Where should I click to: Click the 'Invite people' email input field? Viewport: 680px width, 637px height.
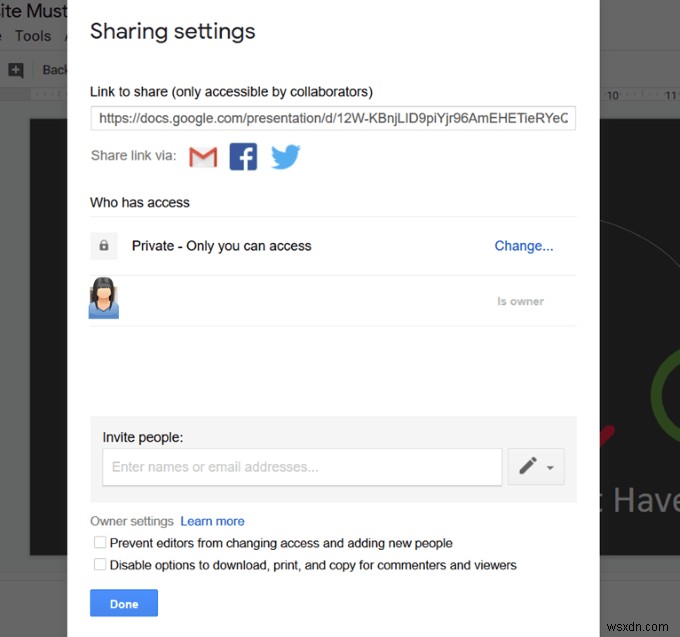pyautogui.click(x=302, y=466)
